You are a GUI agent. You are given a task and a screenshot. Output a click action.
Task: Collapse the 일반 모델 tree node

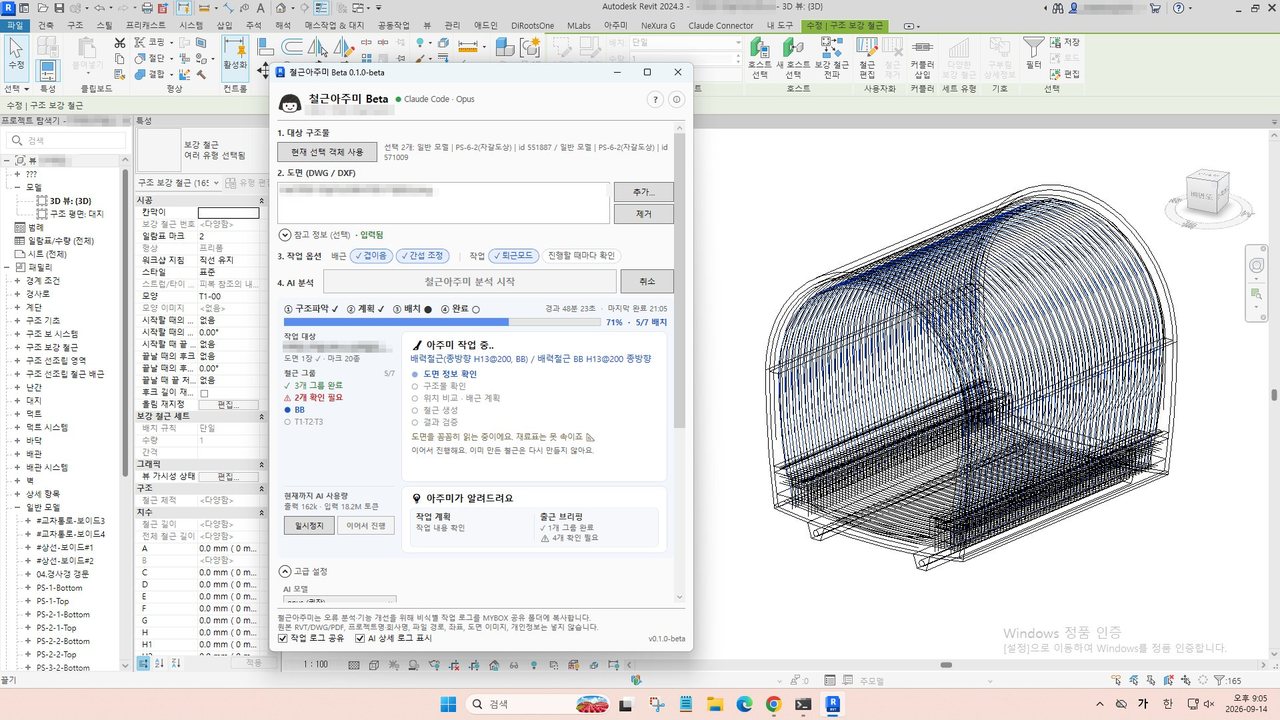tap(17, 507)
